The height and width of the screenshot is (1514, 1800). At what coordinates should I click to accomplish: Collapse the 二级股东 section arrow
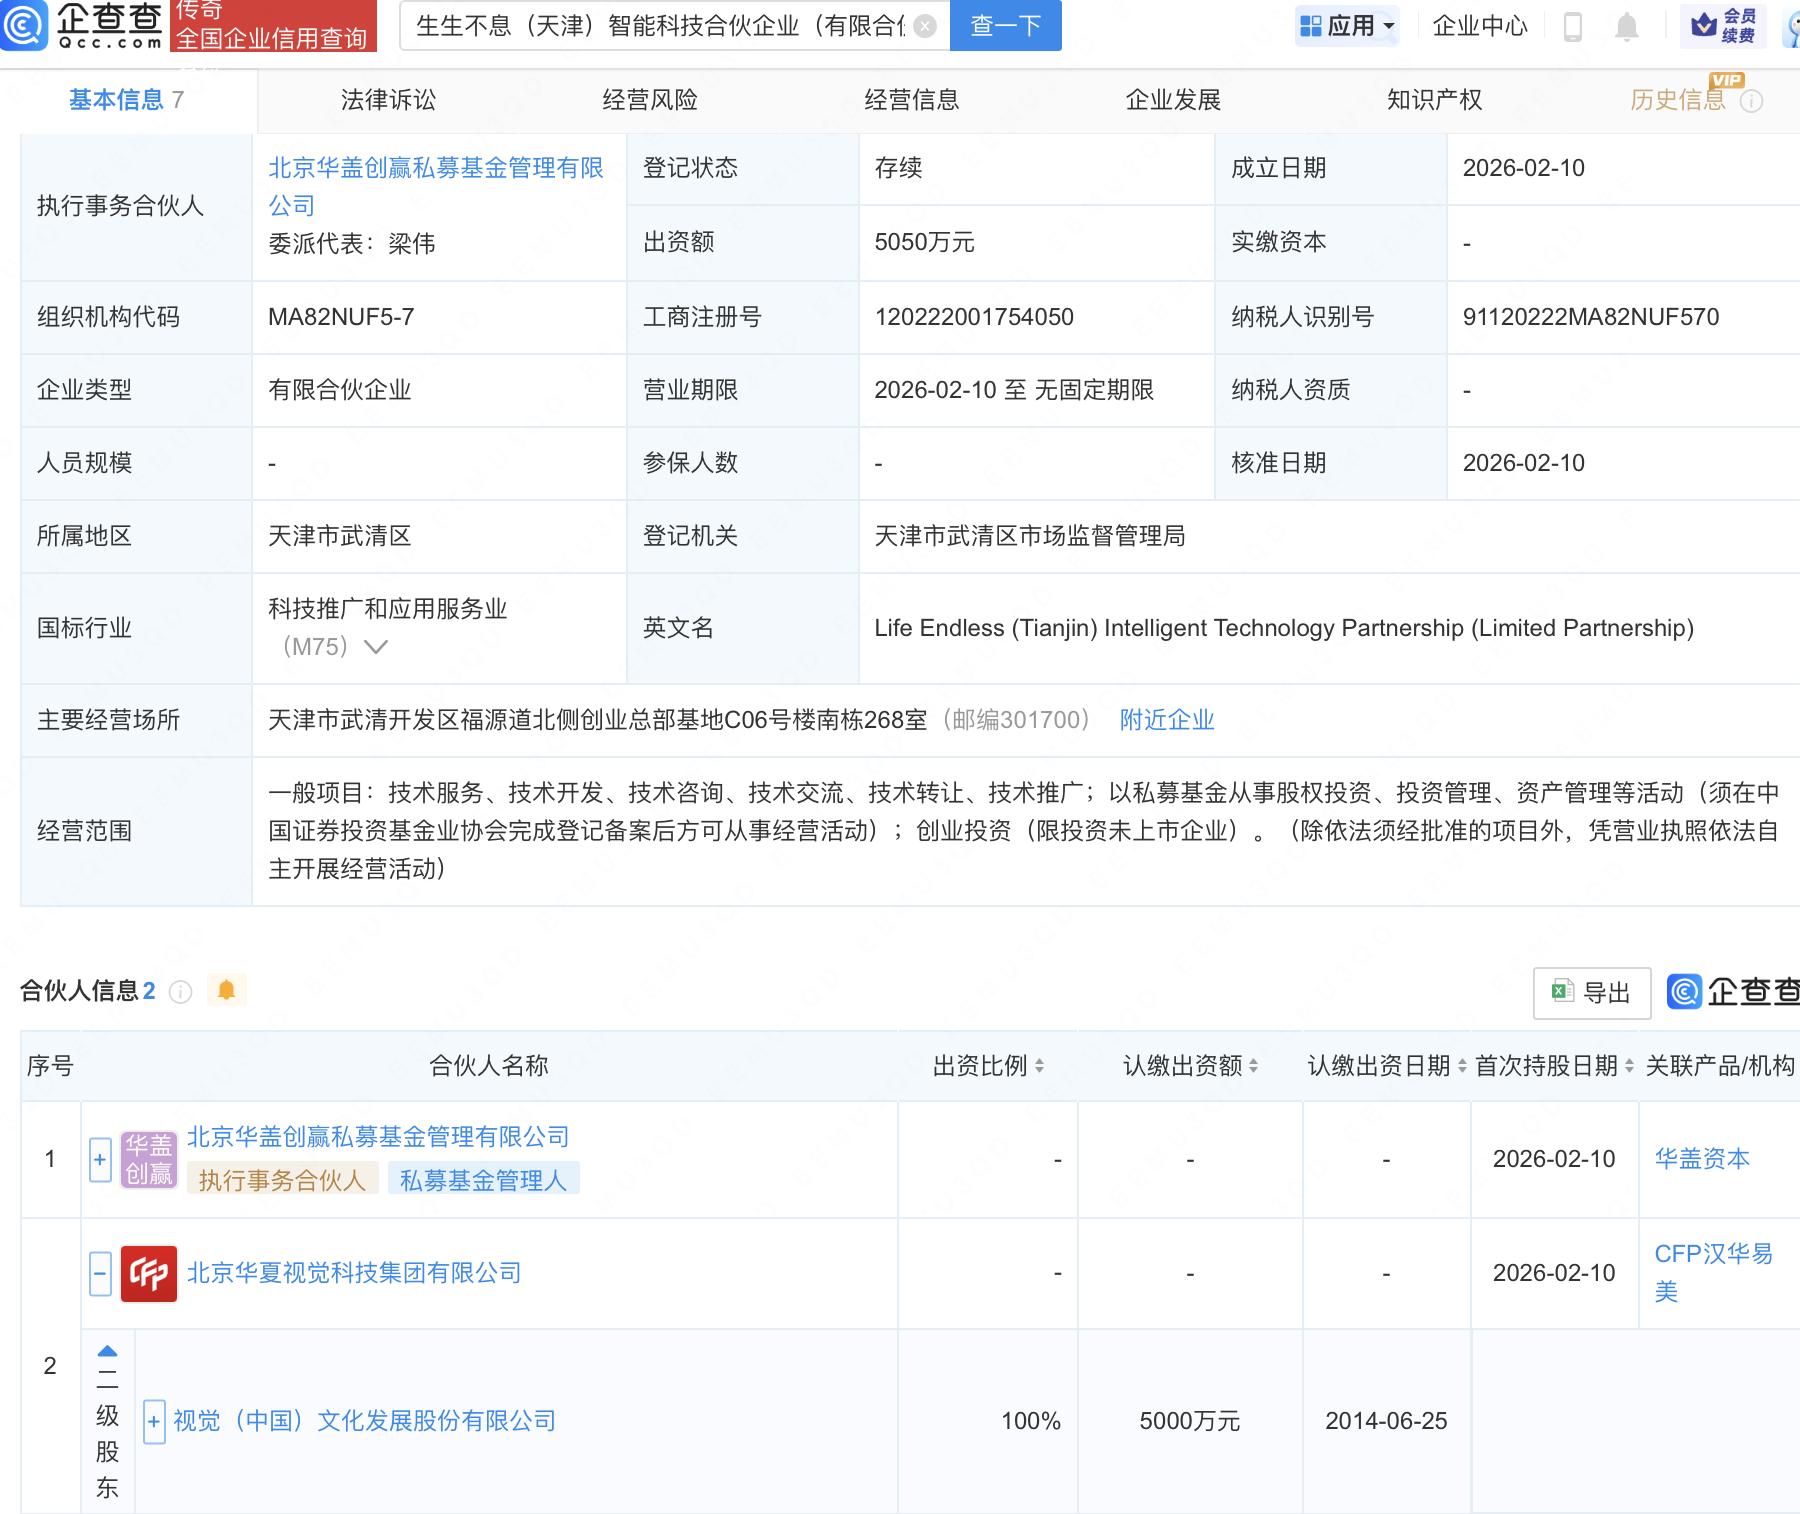click(x=108, y=1351)
